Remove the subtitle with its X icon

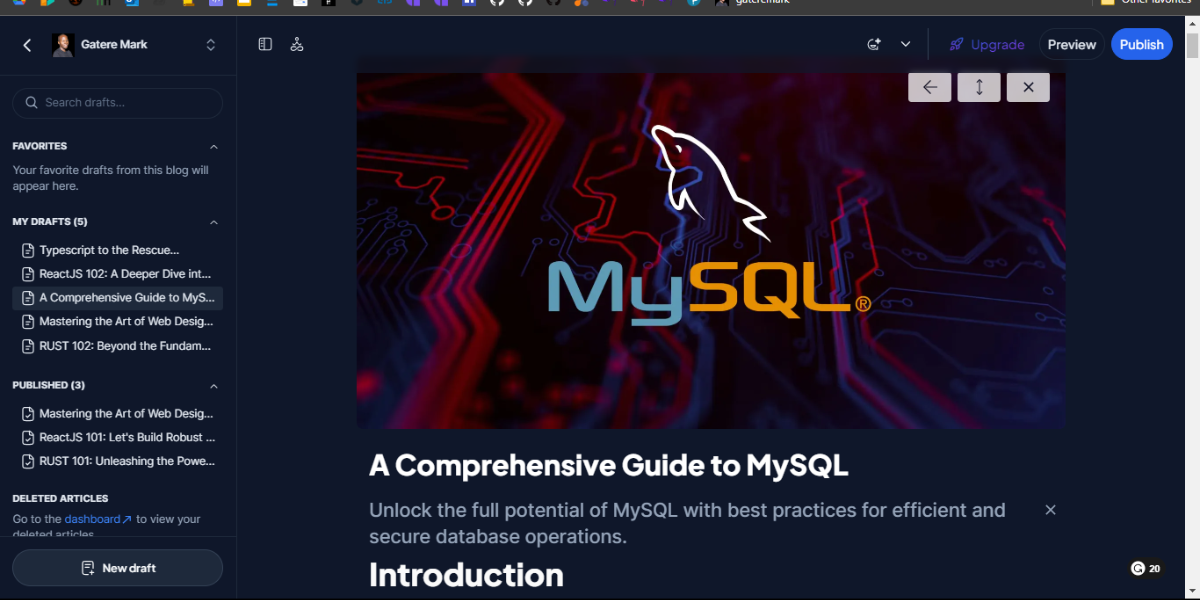tap(1050, 510)
